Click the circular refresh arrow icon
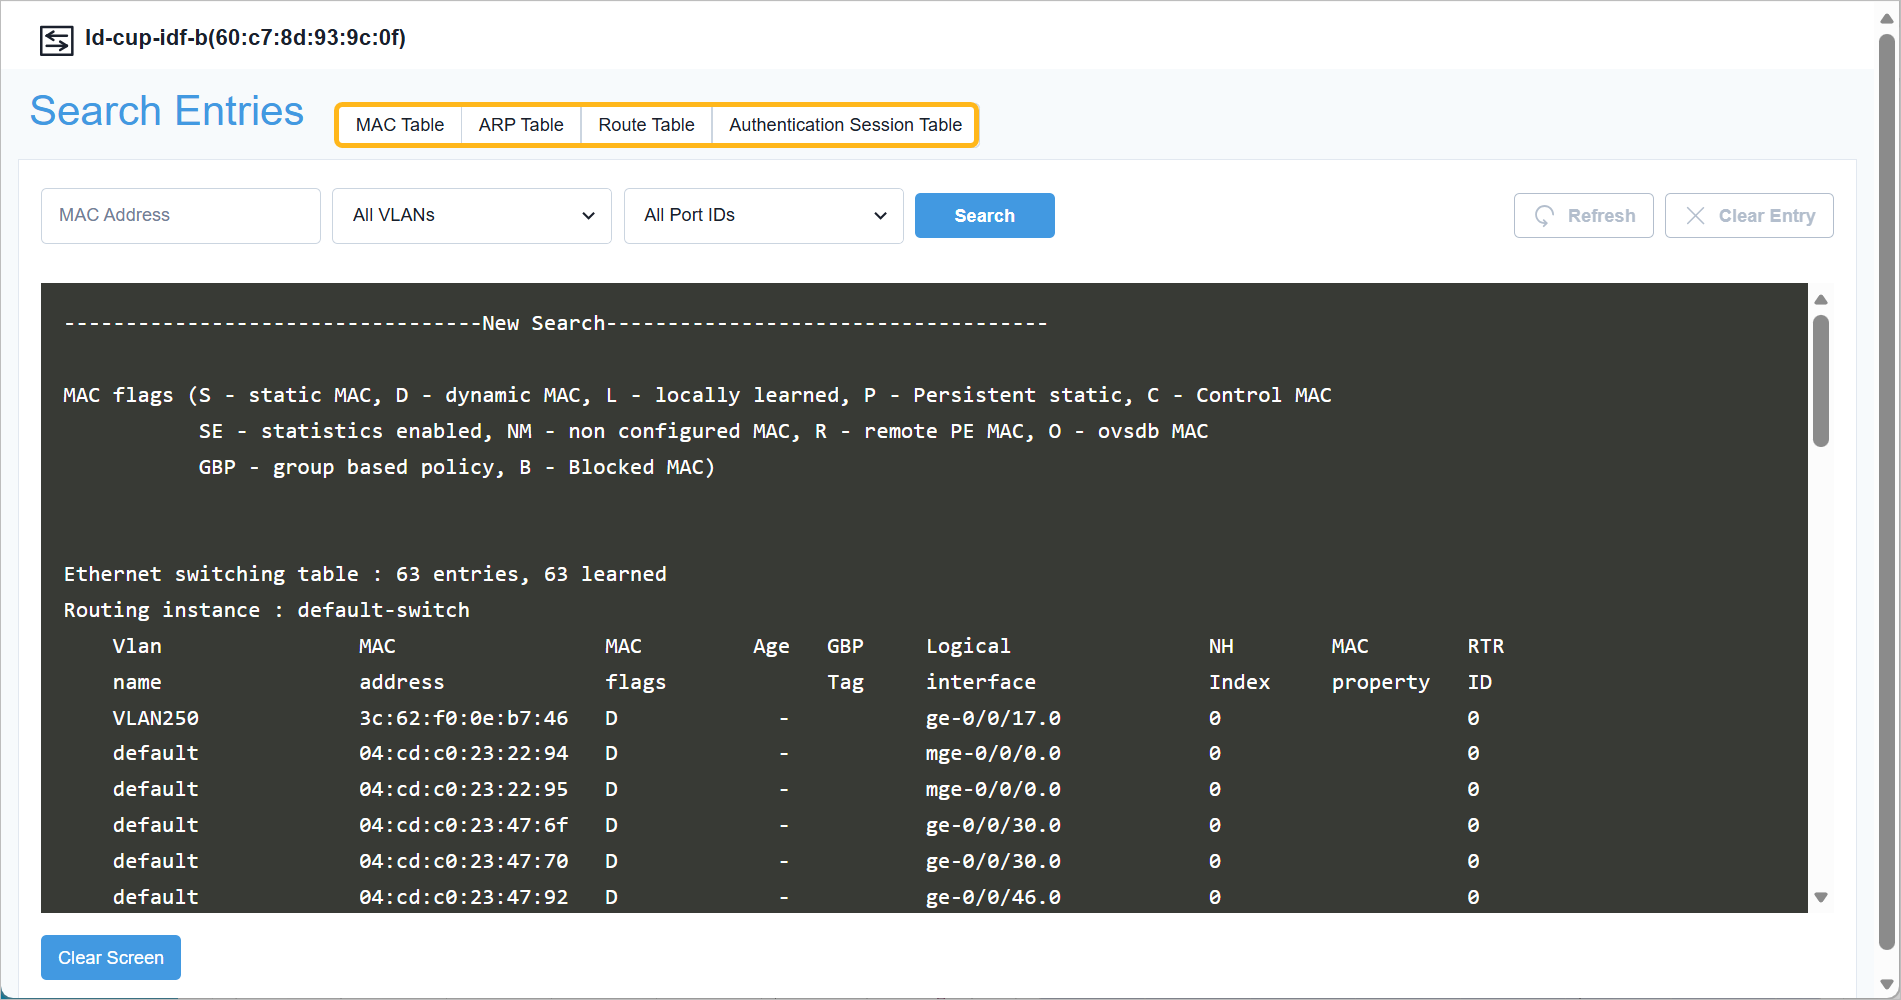Screen dimensions: 1901x1000 tap(1546, 215)
